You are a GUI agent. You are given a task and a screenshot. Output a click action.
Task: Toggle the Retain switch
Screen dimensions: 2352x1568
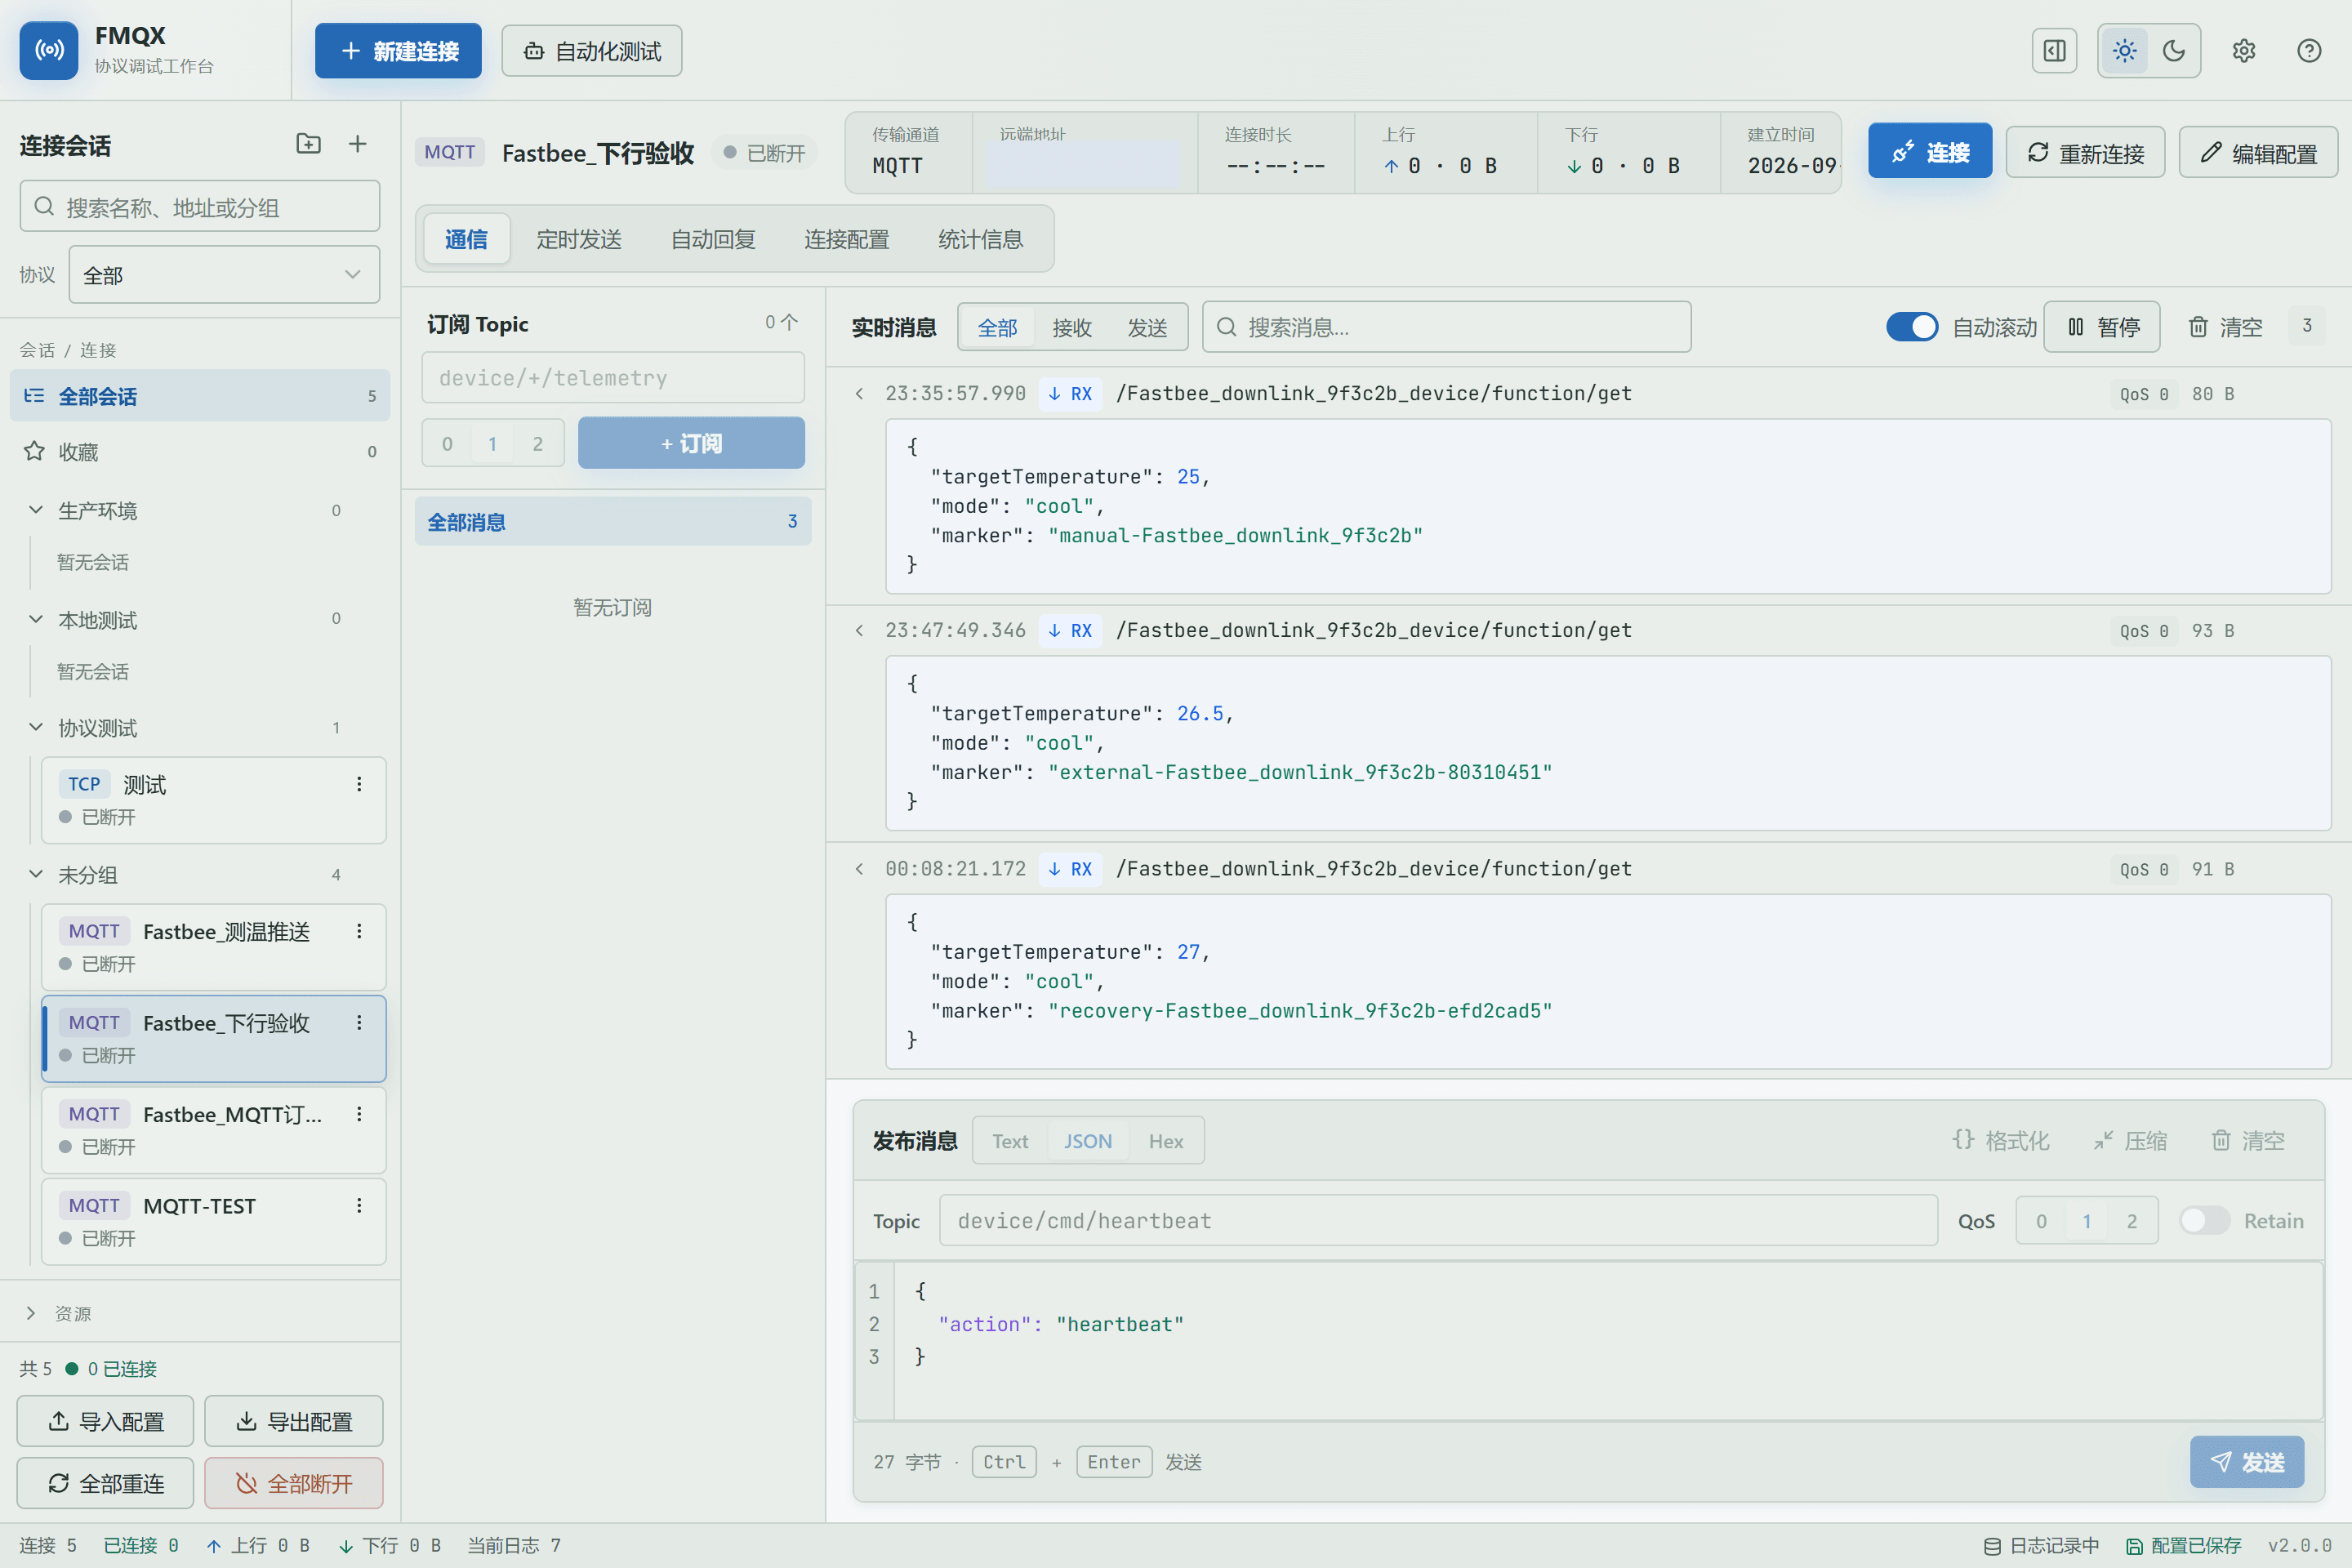click(x=2203, y=1220)
